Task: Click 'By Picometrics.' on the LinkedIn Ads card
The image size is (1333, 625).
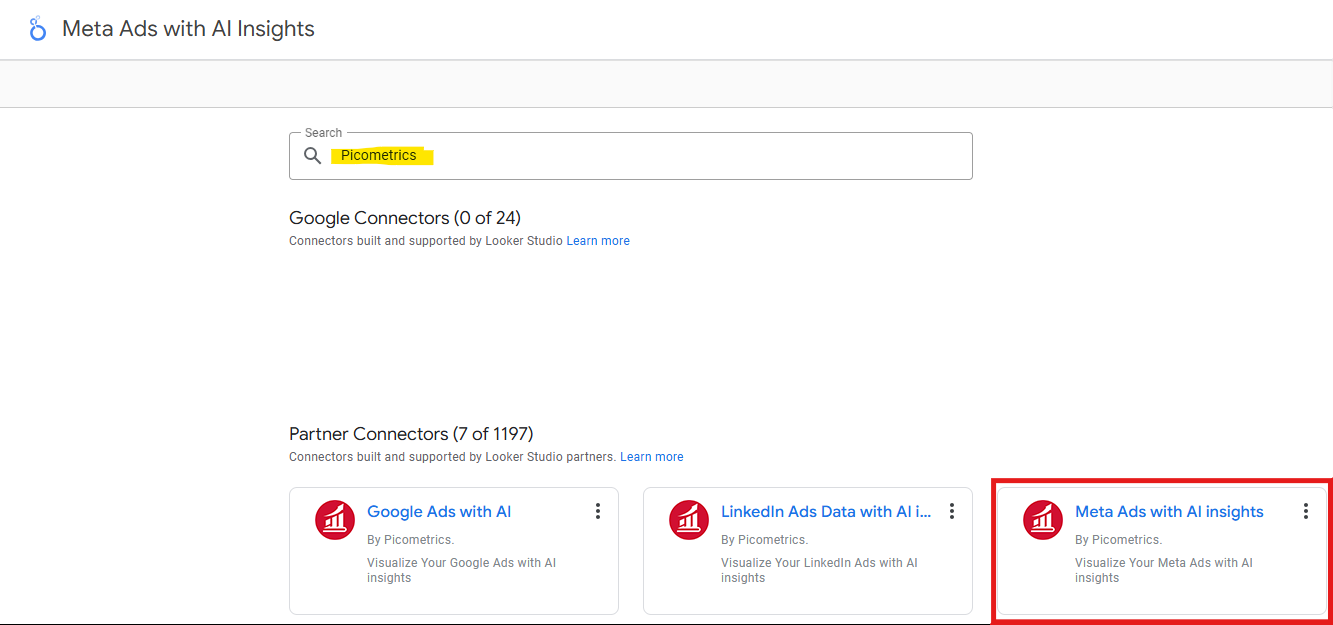Action: pos(764,540)
